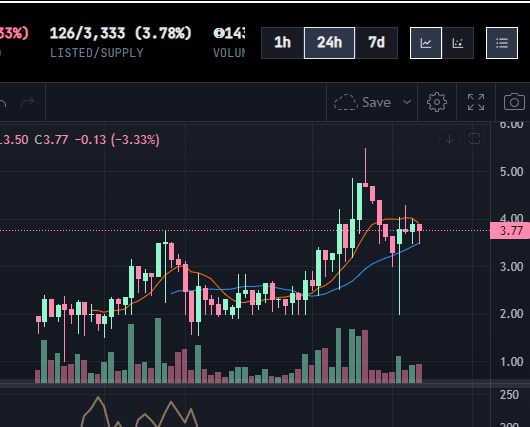Expand the Save dropdown arrow
The width and height of the screenshot is (530, 427).
coord(407,102)
